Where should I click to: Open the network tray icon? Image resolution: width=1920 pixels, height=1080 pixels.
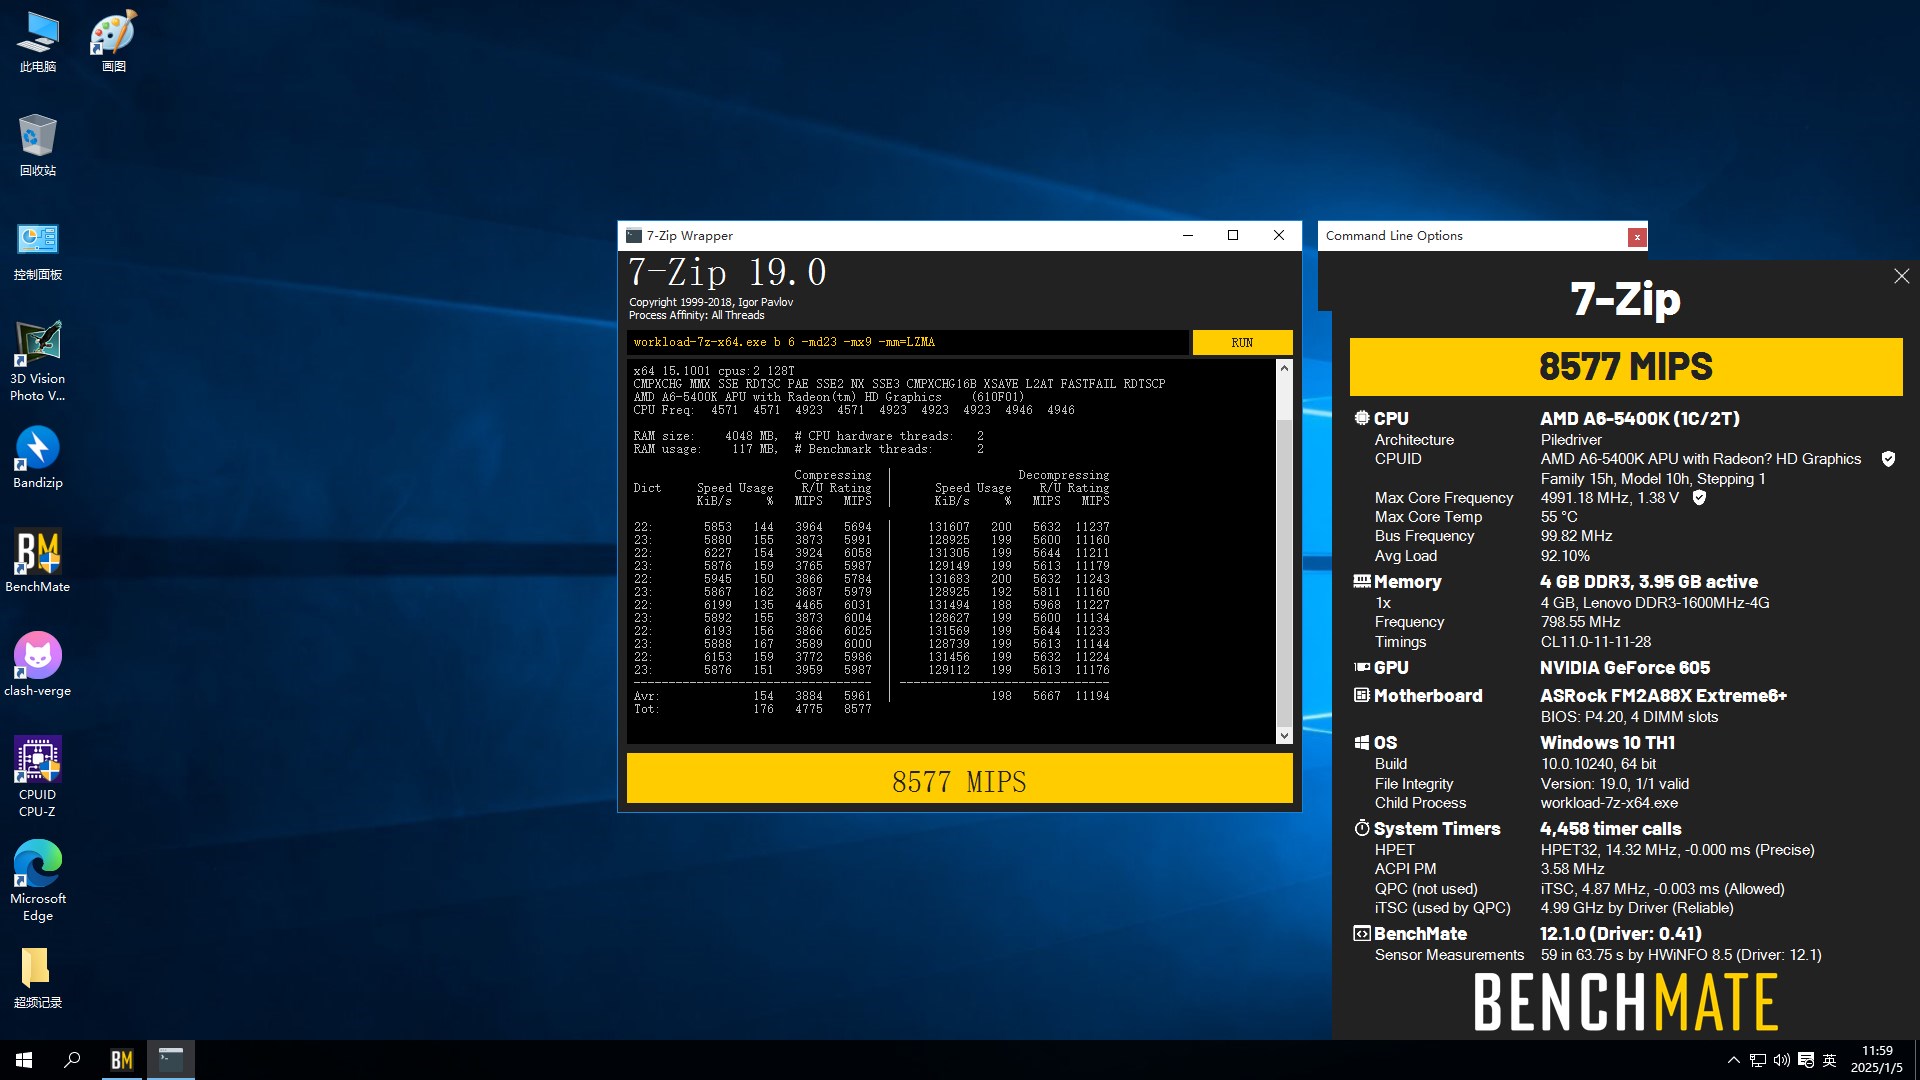pyautogui.click(x=1757, y=1060)
